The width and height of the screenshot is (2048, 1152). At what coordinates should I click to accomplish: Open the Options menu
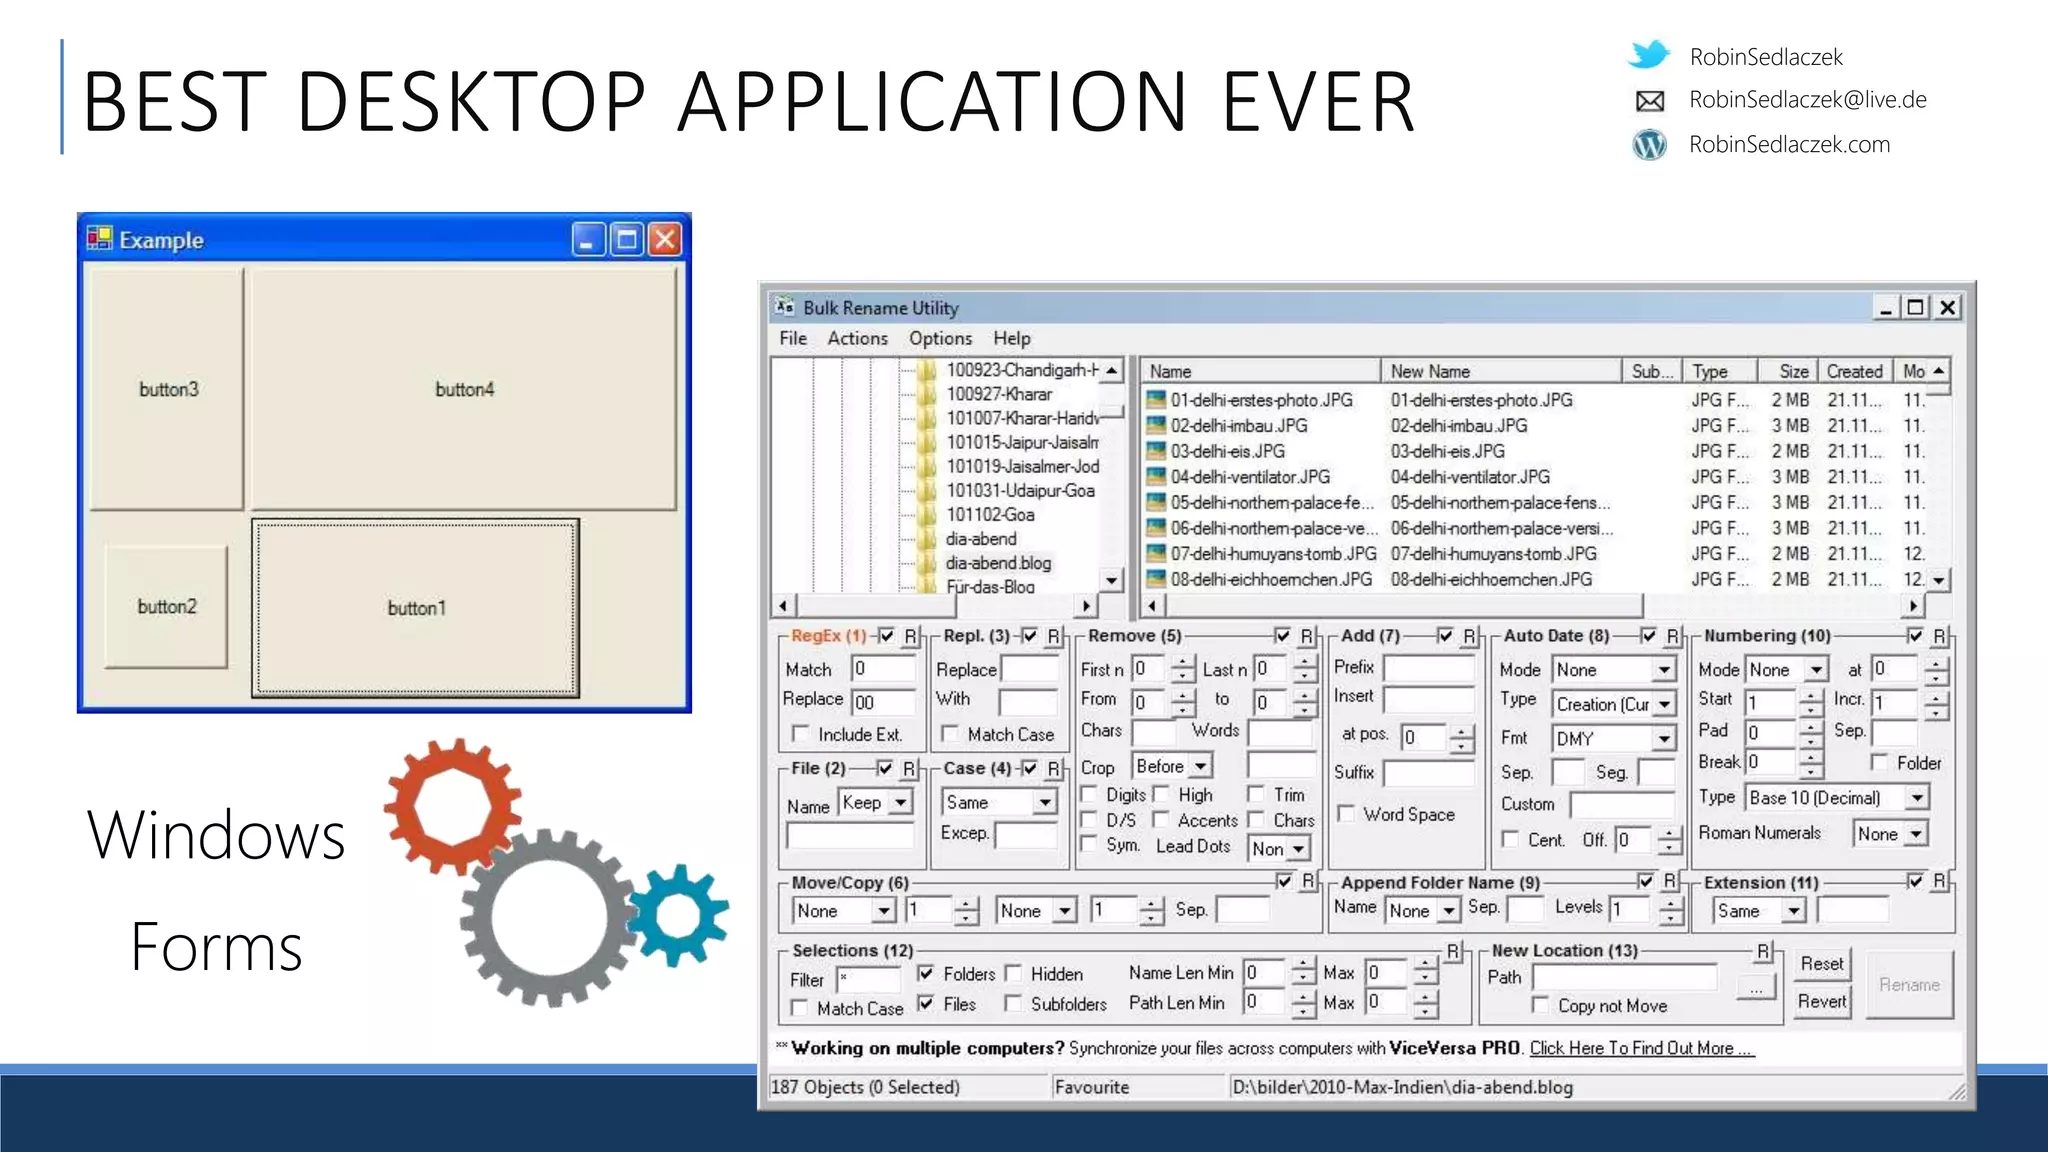[940, 339]
